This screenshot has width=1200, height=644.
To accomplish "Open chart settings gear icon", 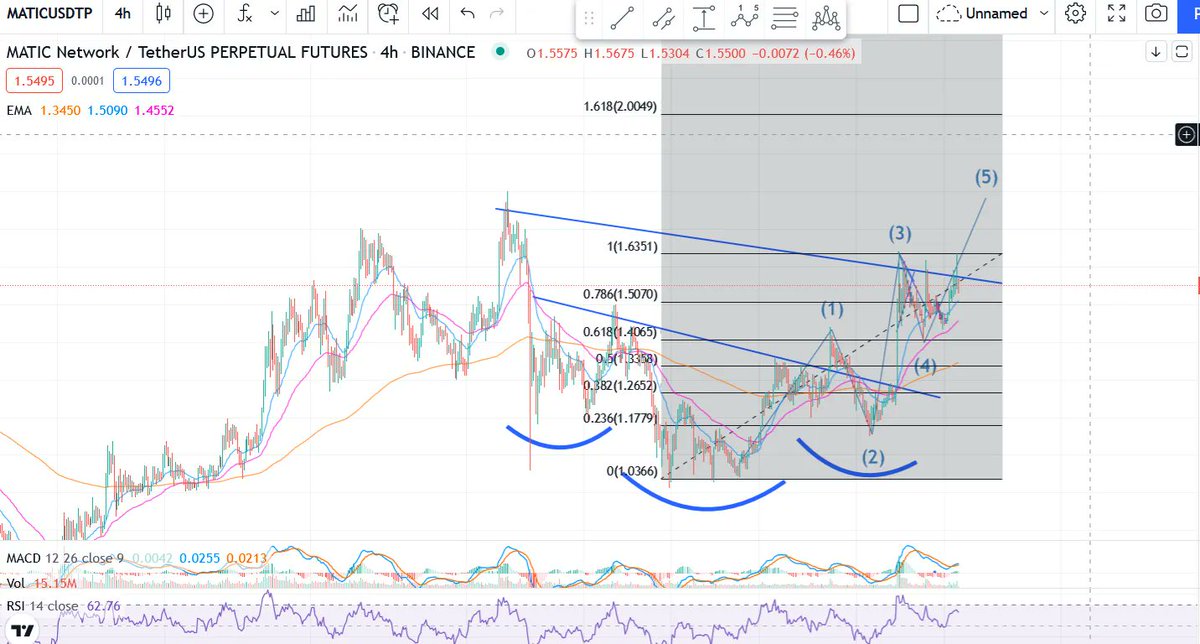I will coord(1076,14).
